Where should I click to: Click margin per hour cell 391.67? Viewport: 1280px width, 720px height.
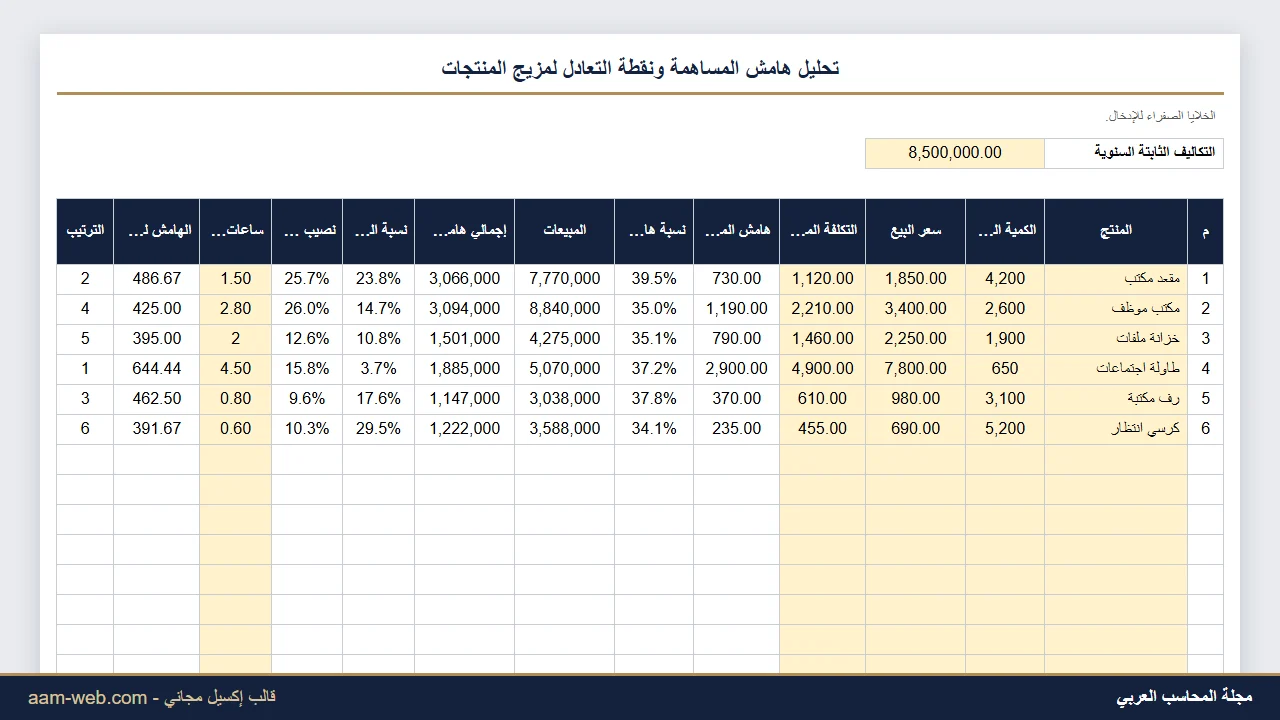[x=156, y=429]
